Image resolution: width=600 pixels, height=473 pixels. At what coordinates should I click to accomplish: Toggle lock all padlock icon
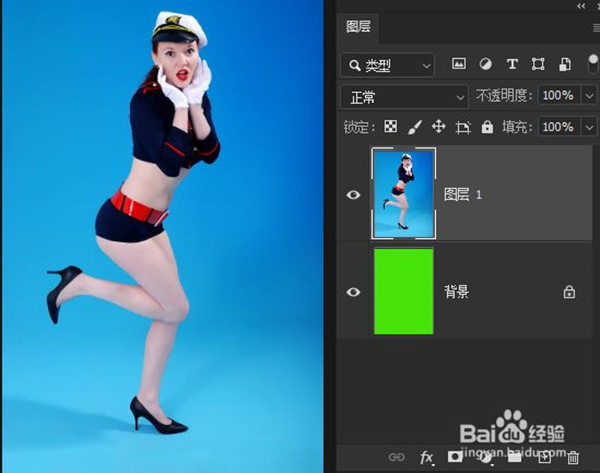(x=487, y=127)
